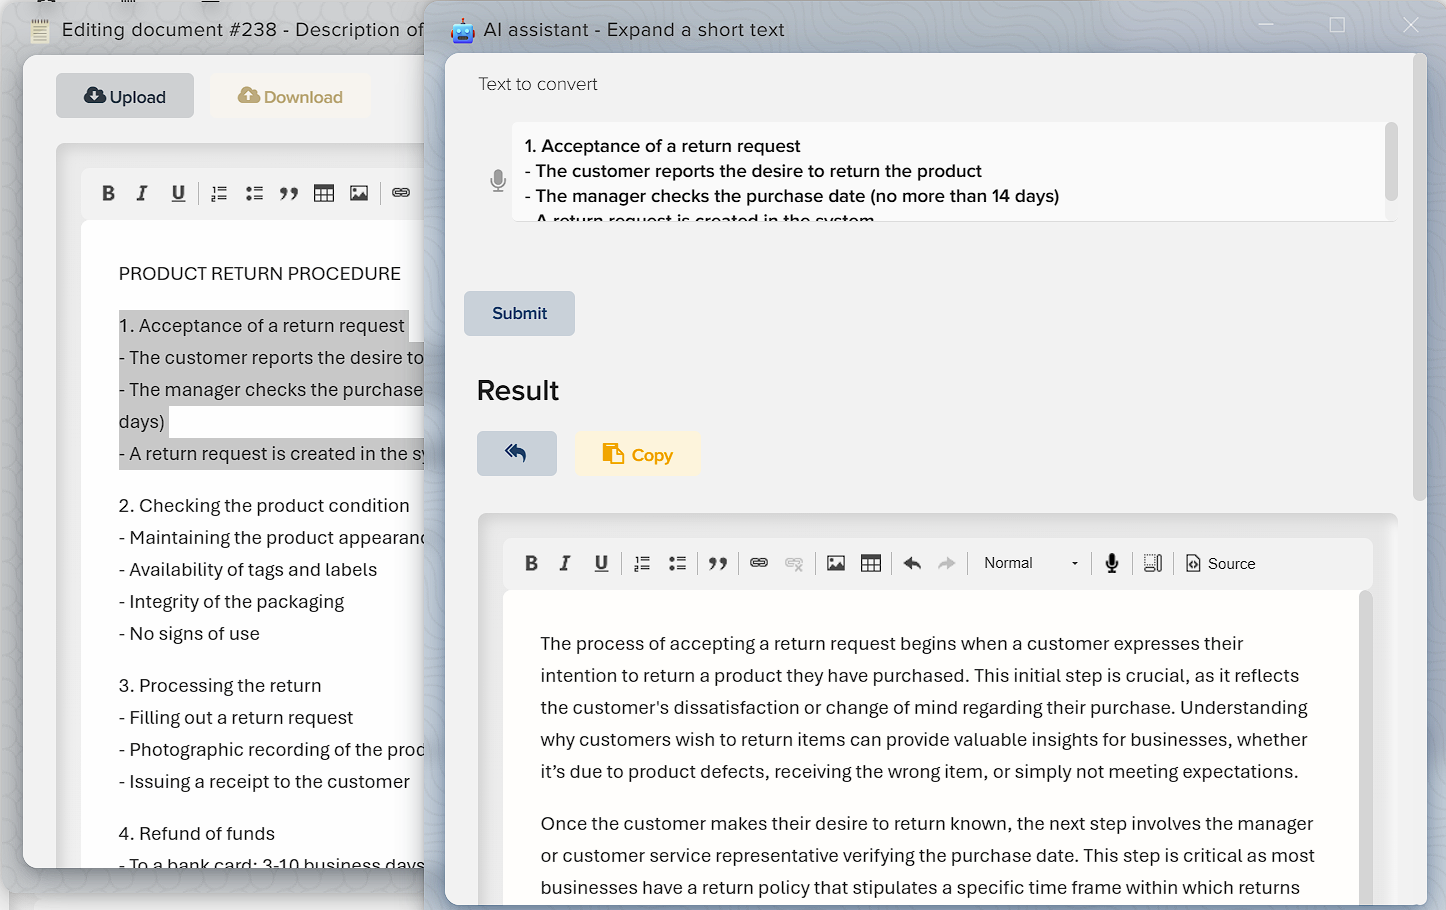Click '- Issuing a receipt to the customer' line
The height and width of the screenshot is (910, 1446).
pos(264,782)
